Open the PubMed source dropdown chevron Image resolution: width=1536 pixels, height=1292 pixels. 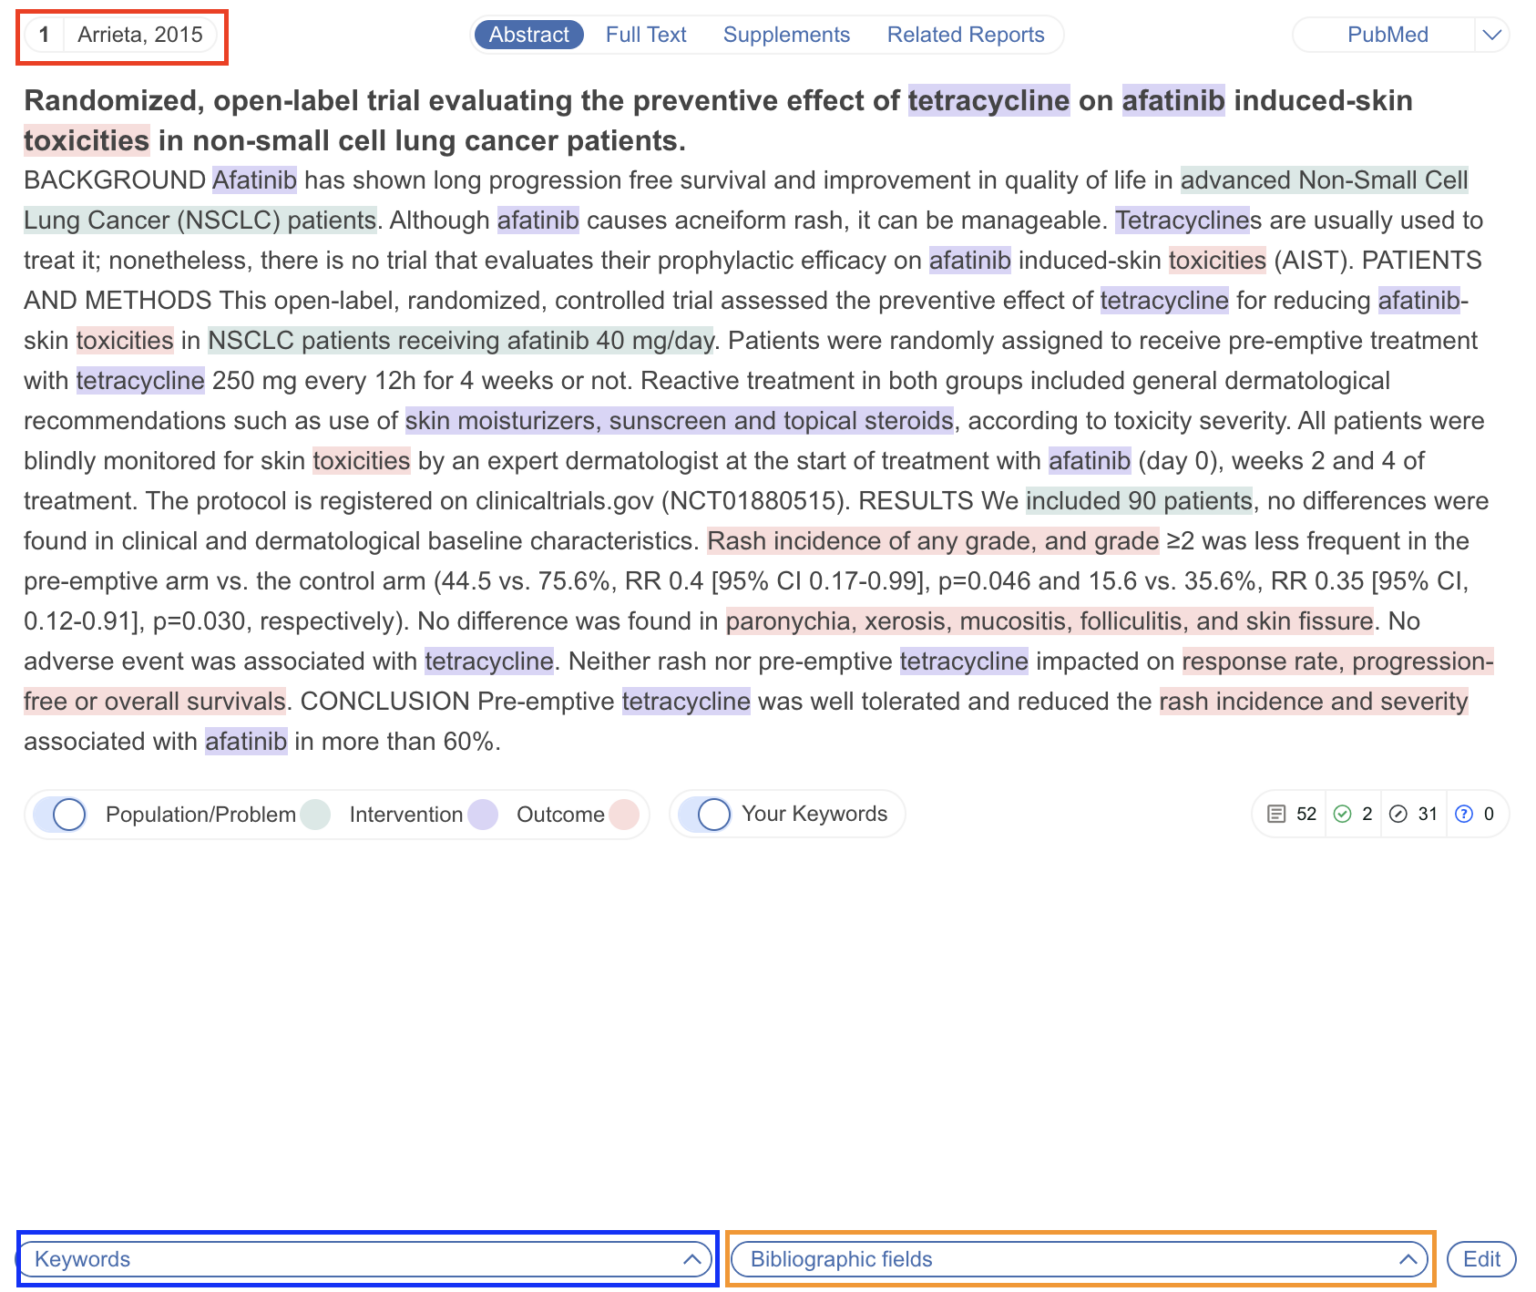(x=1492, y=34)
